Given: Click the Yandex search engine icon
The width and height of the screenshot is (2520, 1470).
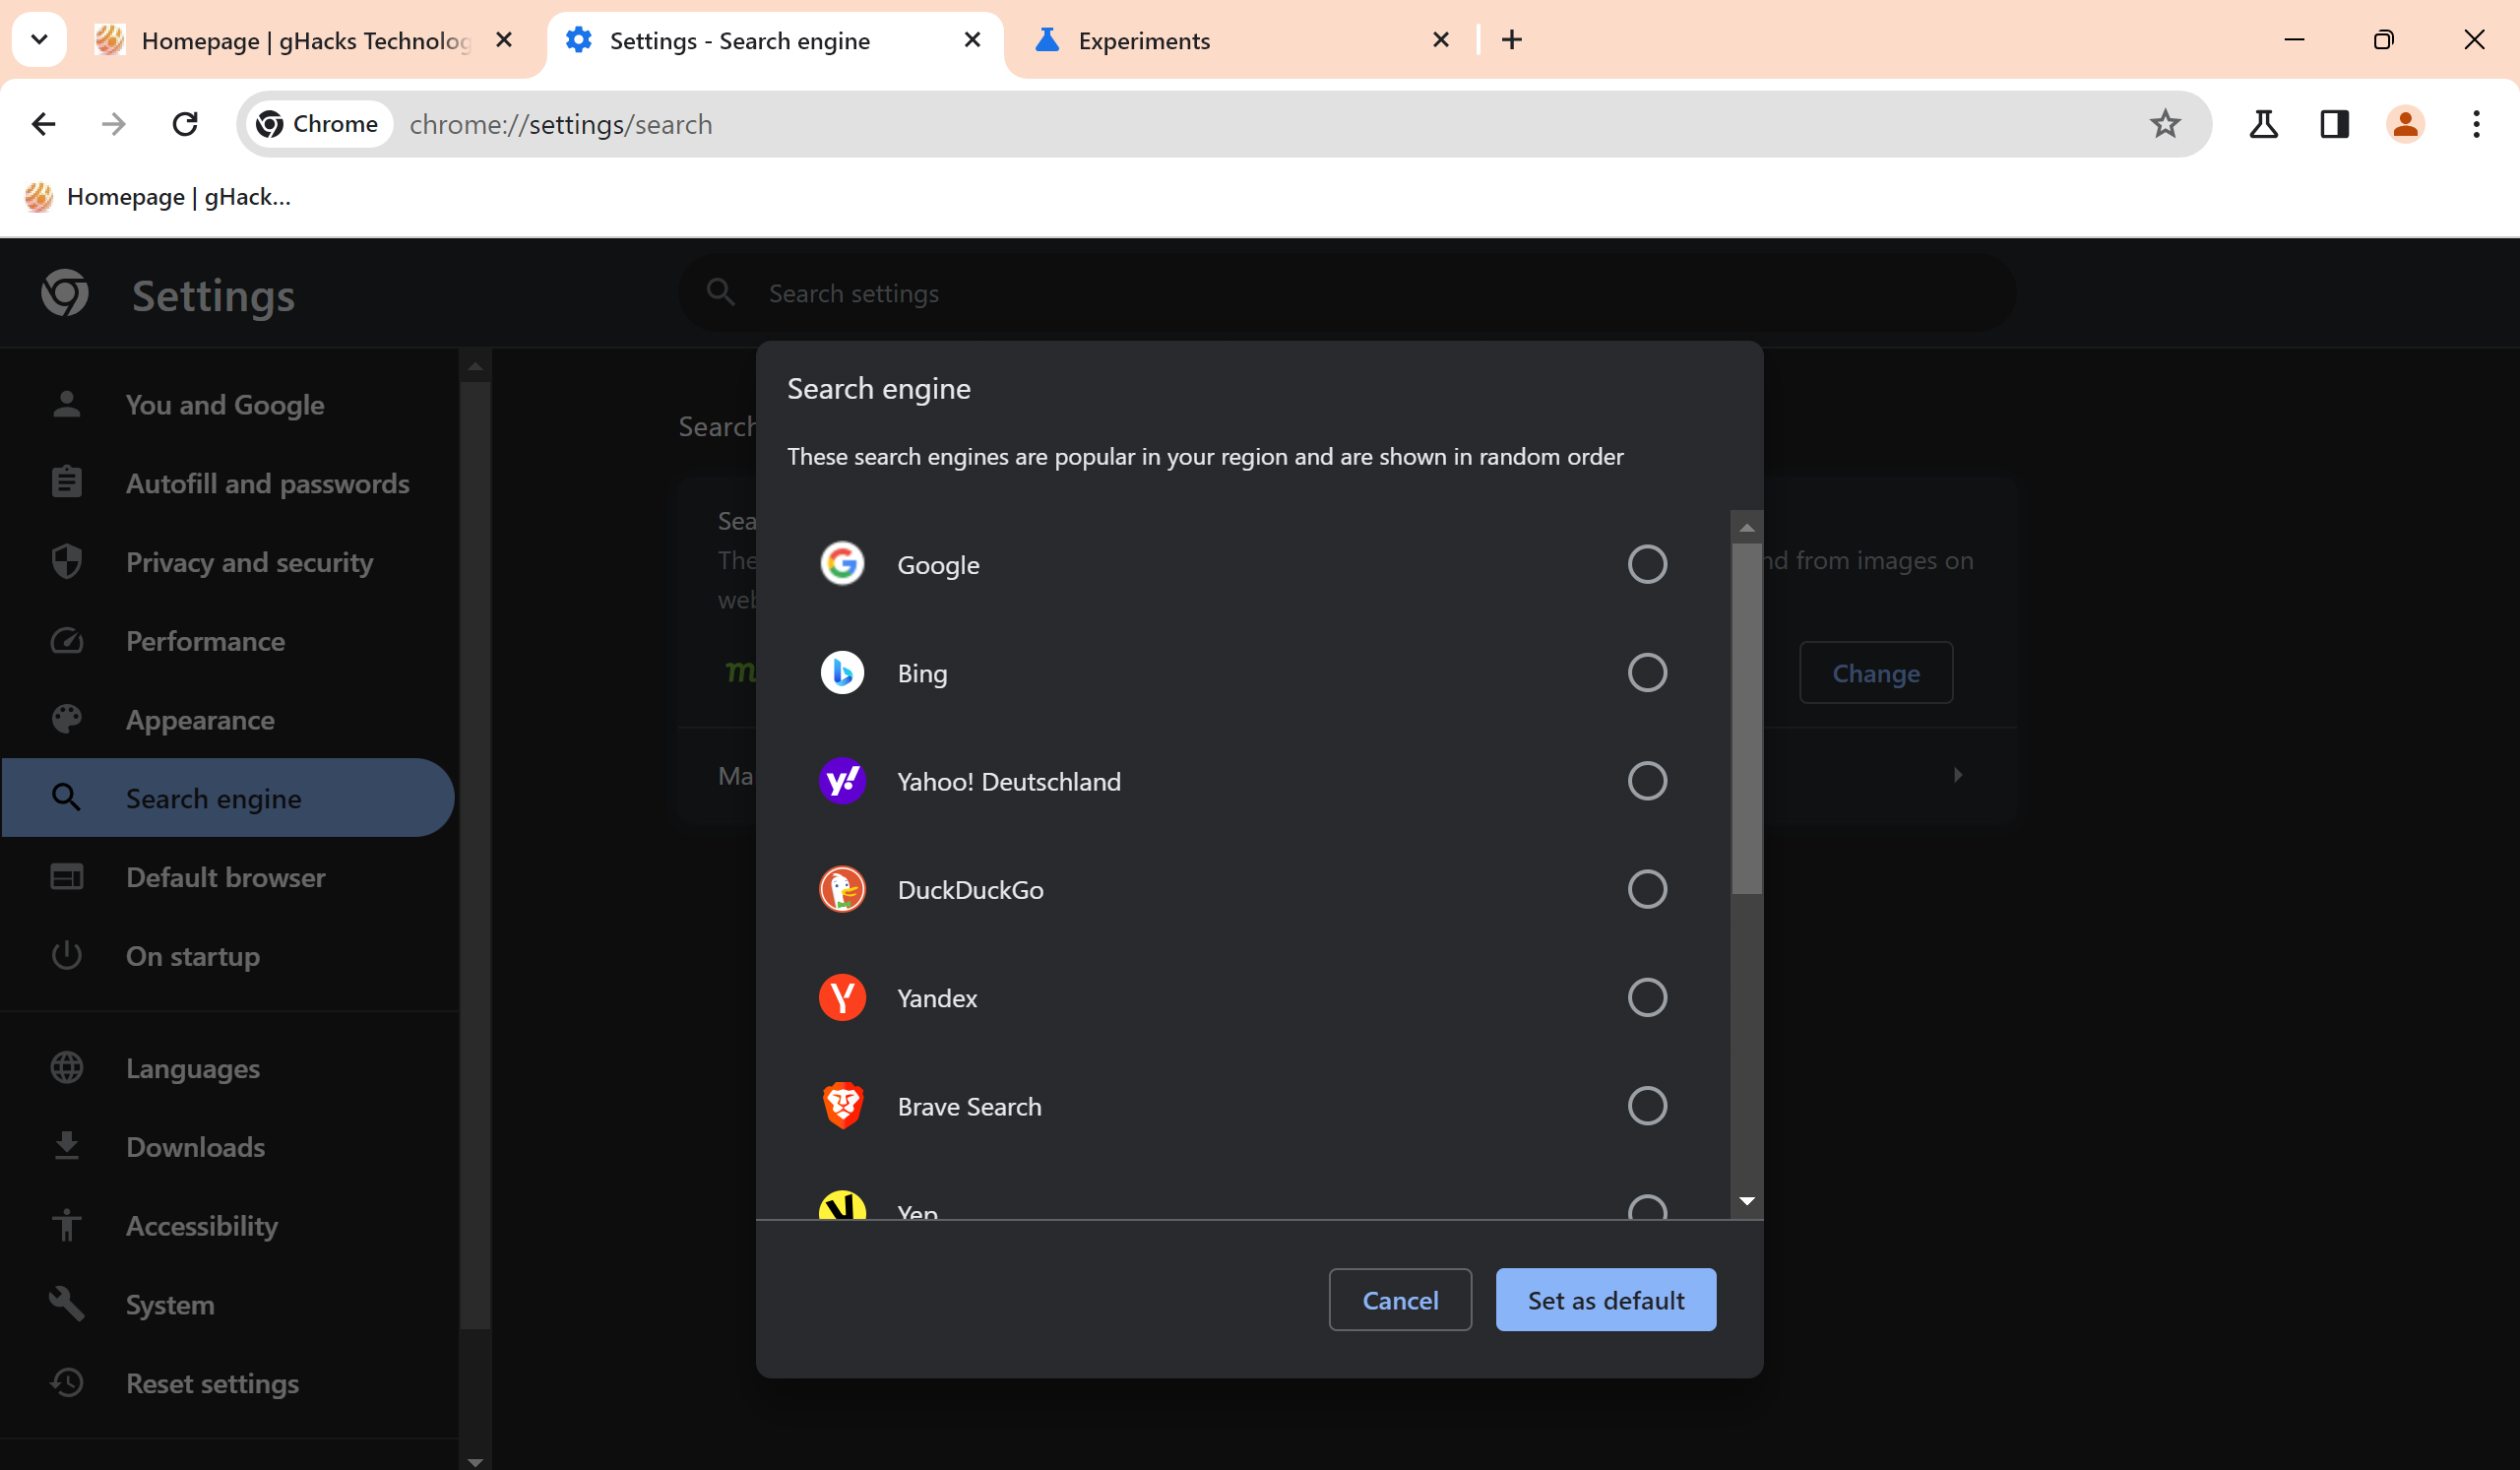Looking at the screenshot, I should point(845,997).
